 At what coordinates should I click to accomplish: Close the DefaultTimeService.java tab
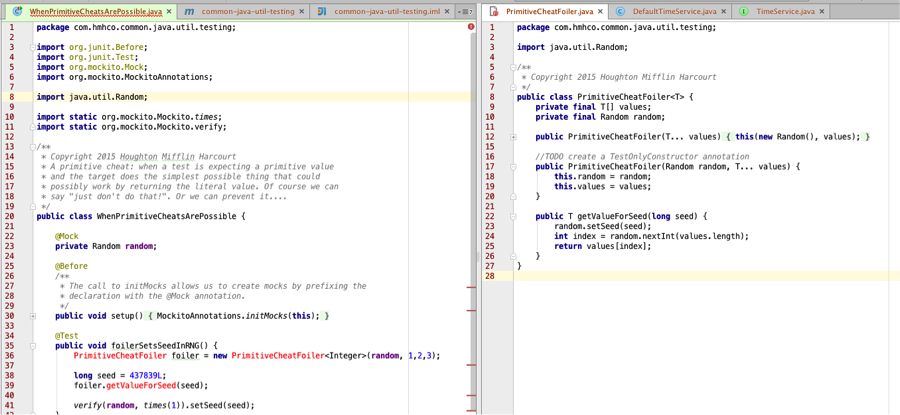tap(723, 11)
